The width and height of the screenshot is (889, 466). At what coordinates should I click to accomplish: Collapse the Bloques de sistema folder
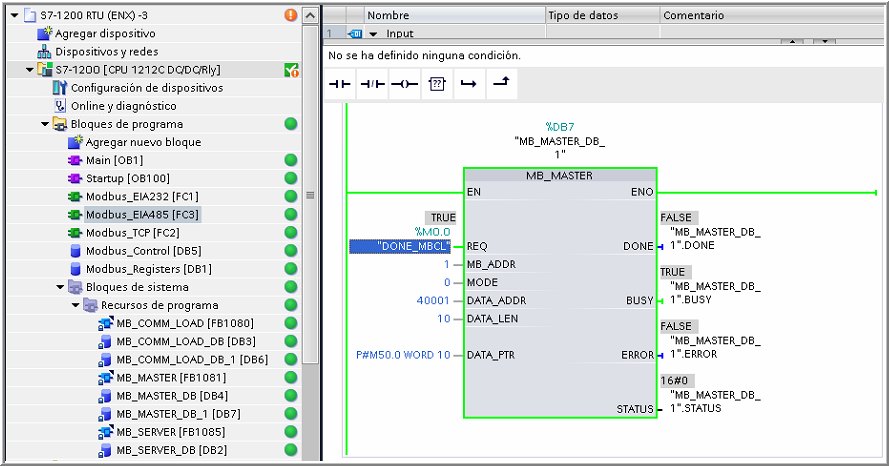pyautogui.click(x=60, y=287)
